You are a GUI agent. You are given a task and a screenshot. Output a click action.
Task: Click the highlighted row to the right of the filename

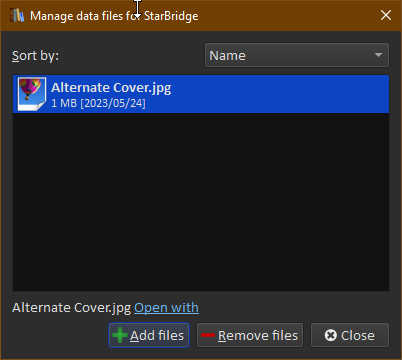(280, 94)
